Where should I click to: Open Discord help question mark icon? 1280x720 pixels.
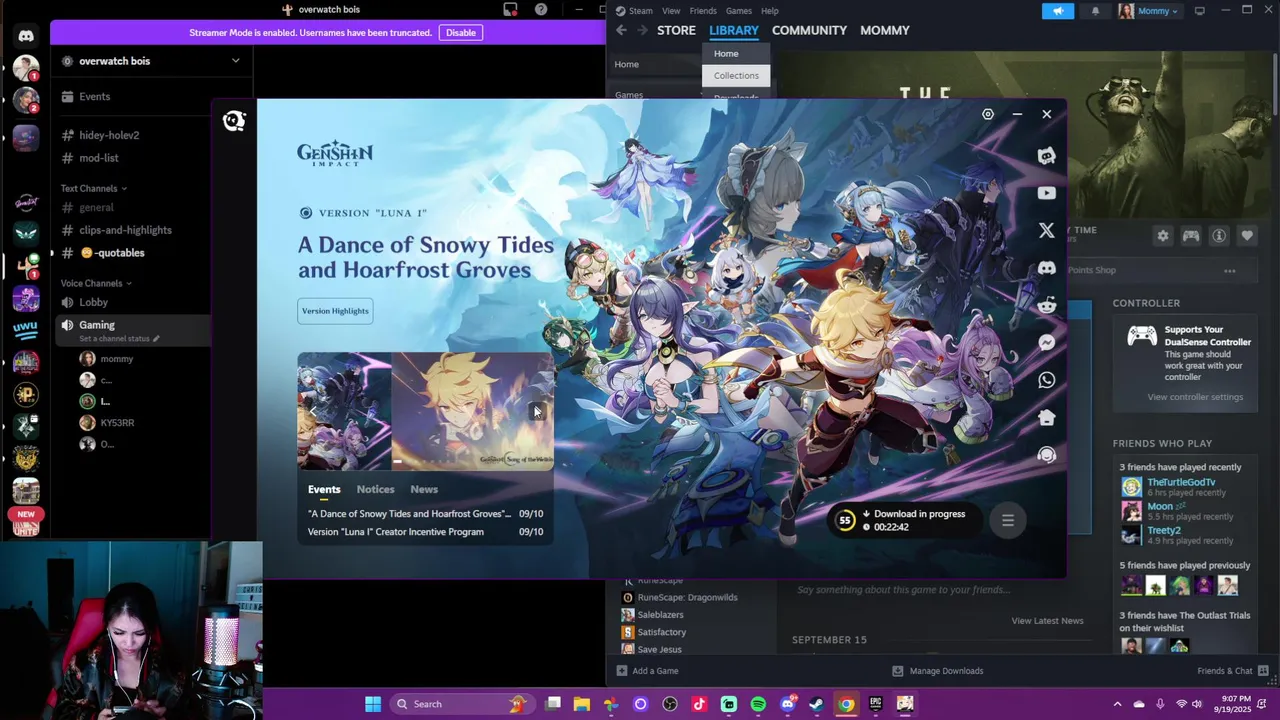[x=541, y=10]
